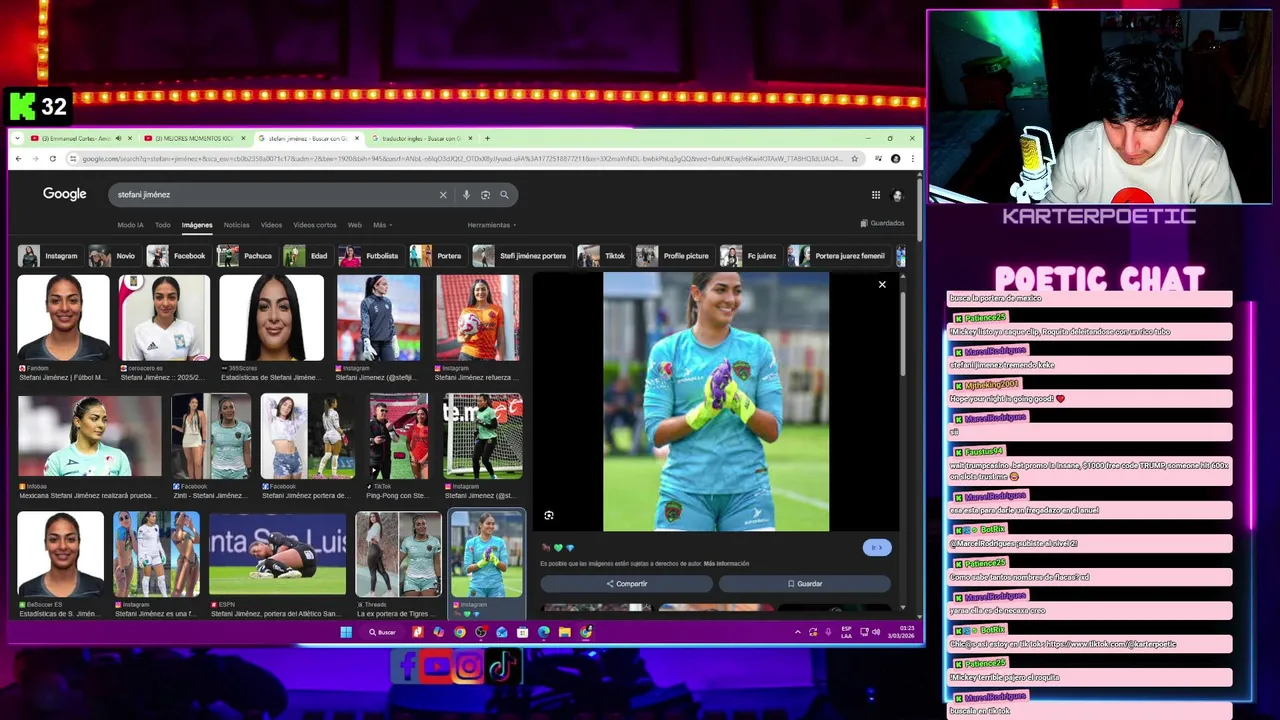Image resolution: width=1280 pixels, height=720 pixels.
Task: Expand the Más search filter menu
Action: tap(383, 225)
